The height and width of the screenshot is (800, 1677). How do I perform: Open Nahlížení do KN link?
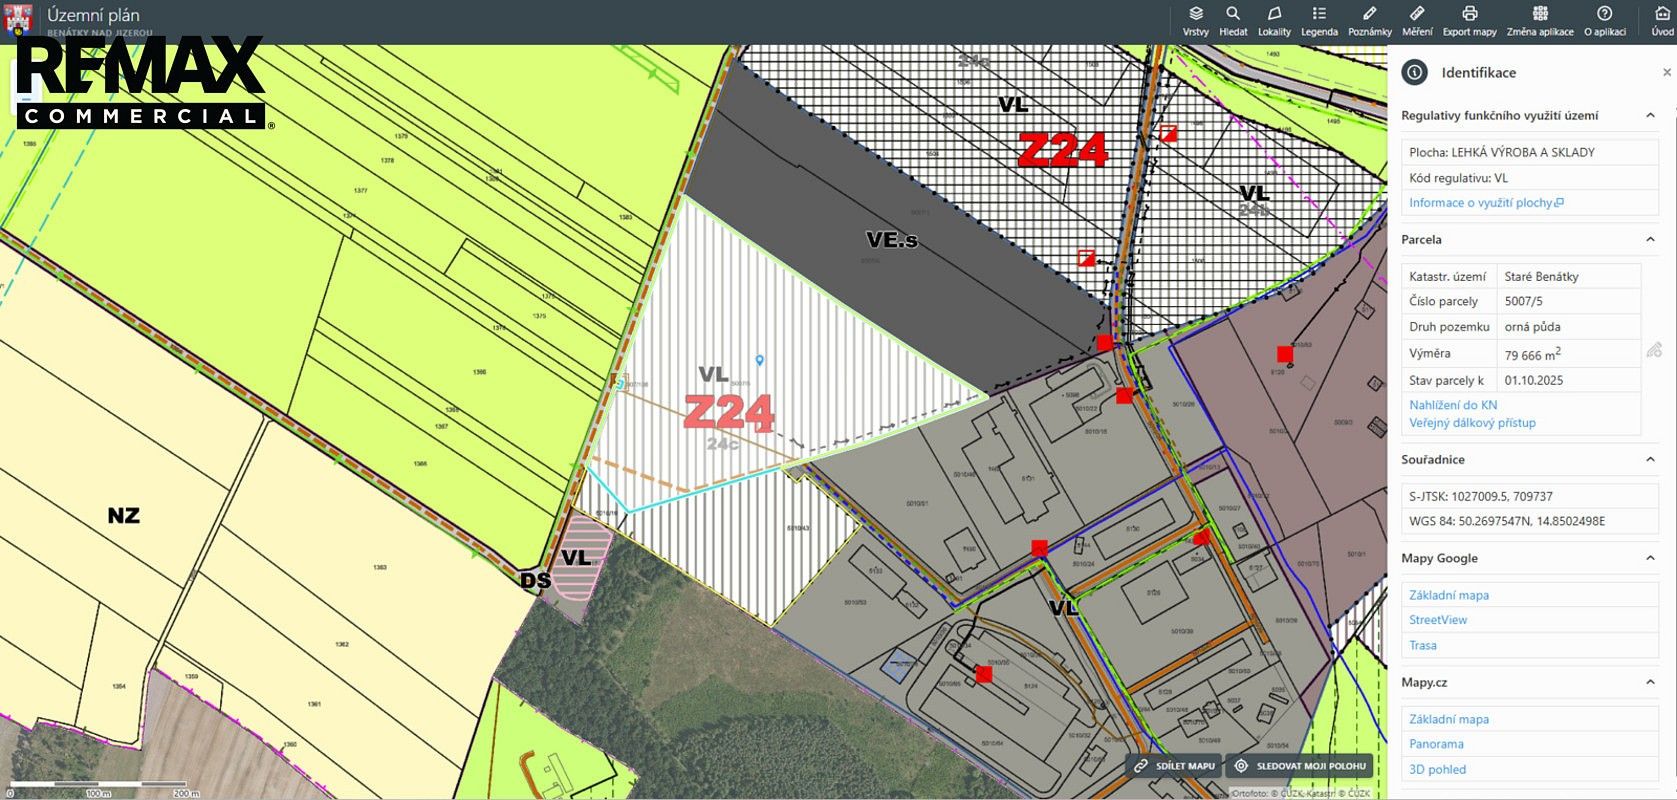[x=1453, y=405]
